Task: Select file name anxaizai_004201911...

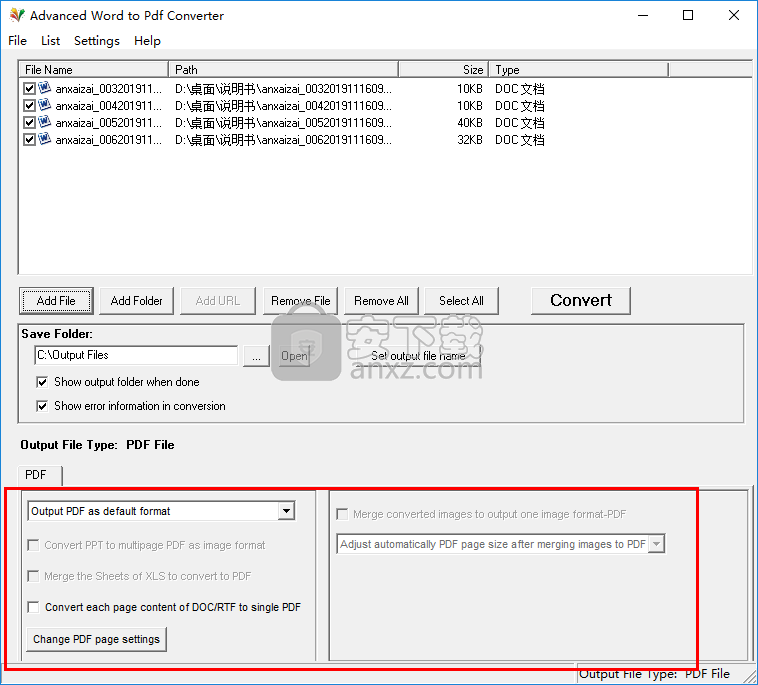Action: tap(108, 105)
